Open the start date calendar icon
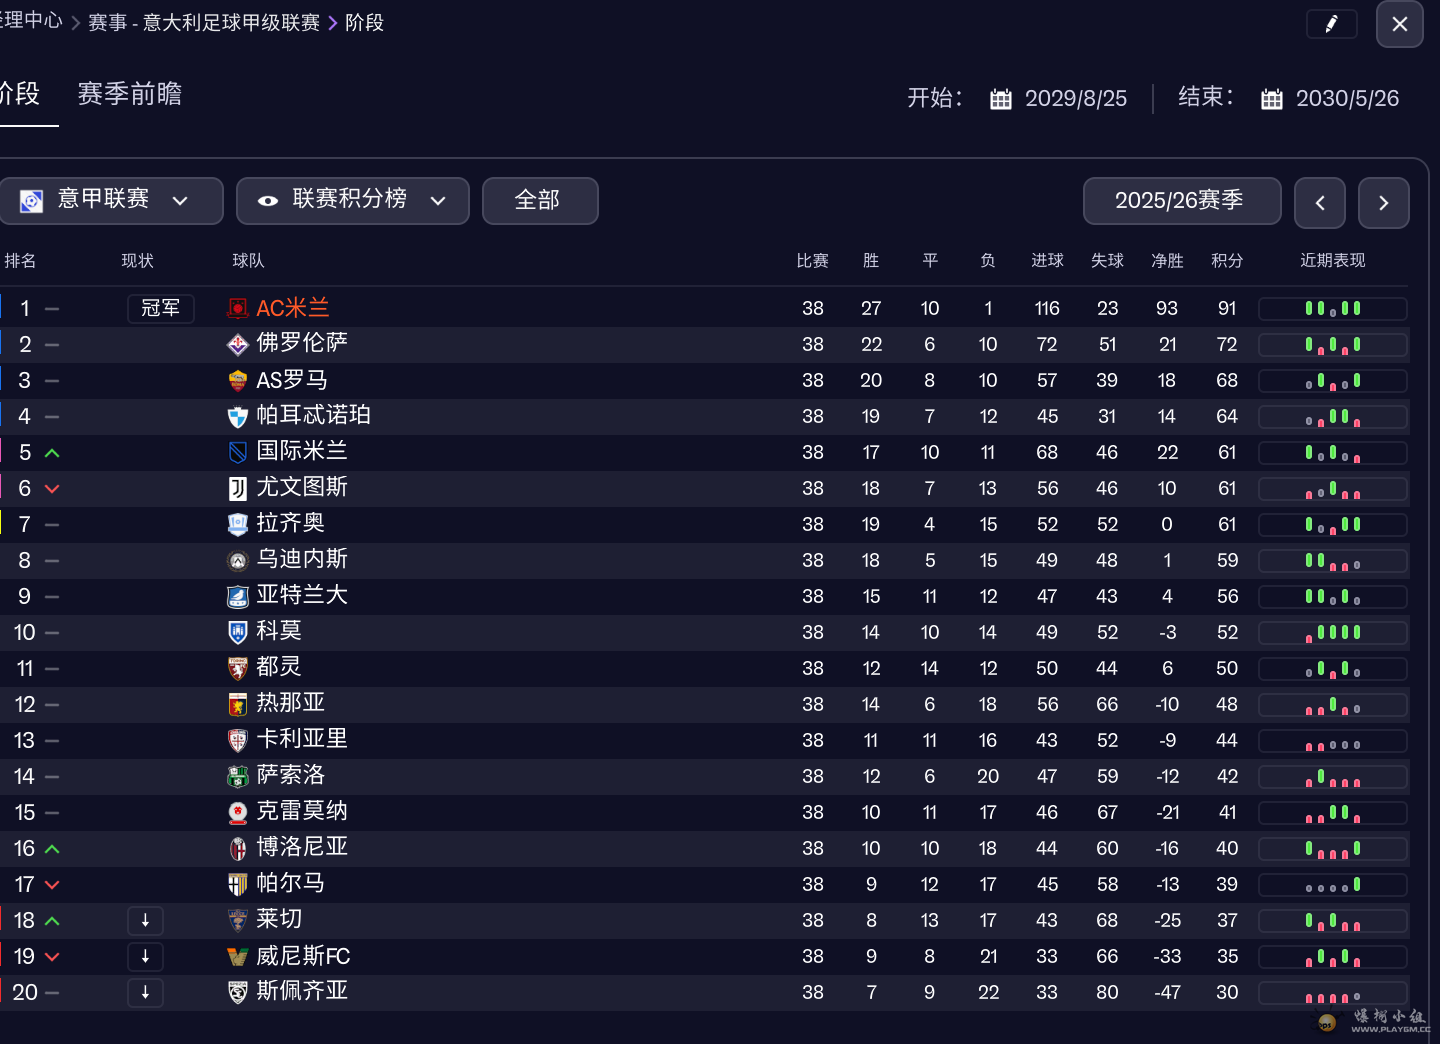This screenshot has height=1044, width=1440. click(x=1000, y=99)
